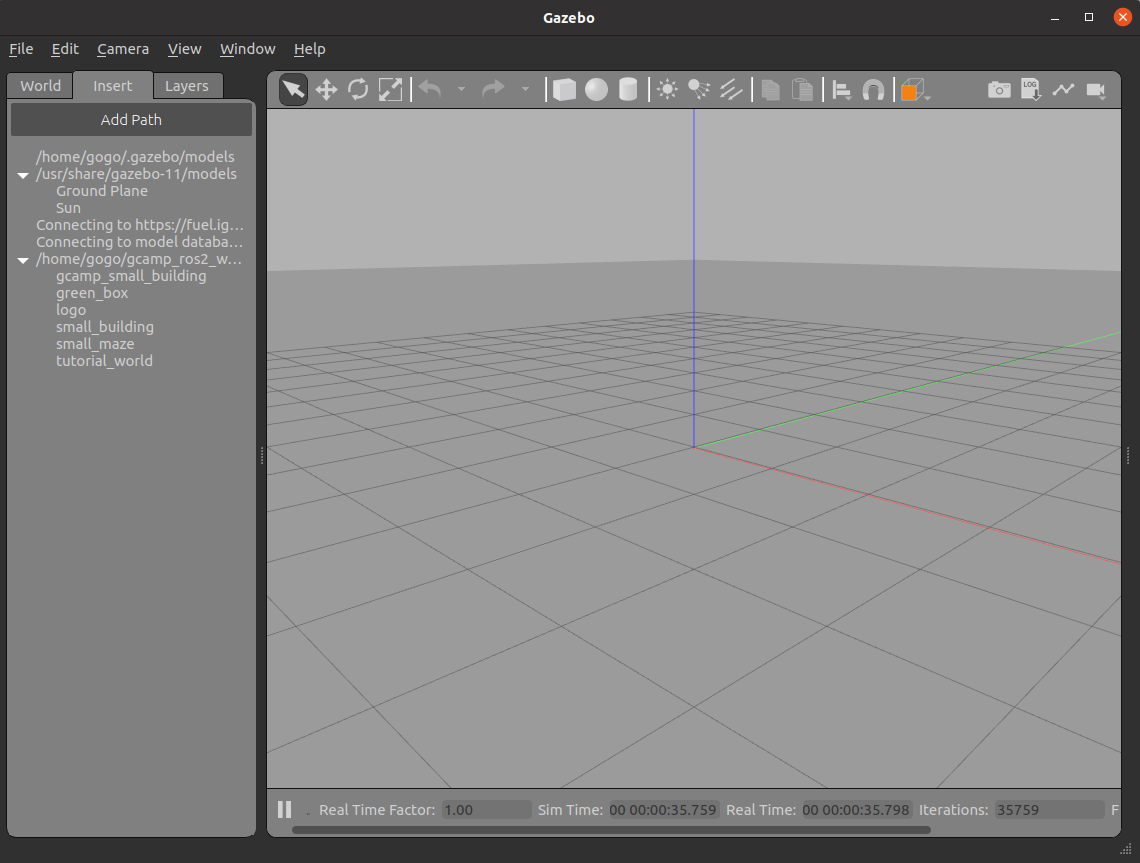
Task: Close the Gazebo window
Action: click(1123, 17)
